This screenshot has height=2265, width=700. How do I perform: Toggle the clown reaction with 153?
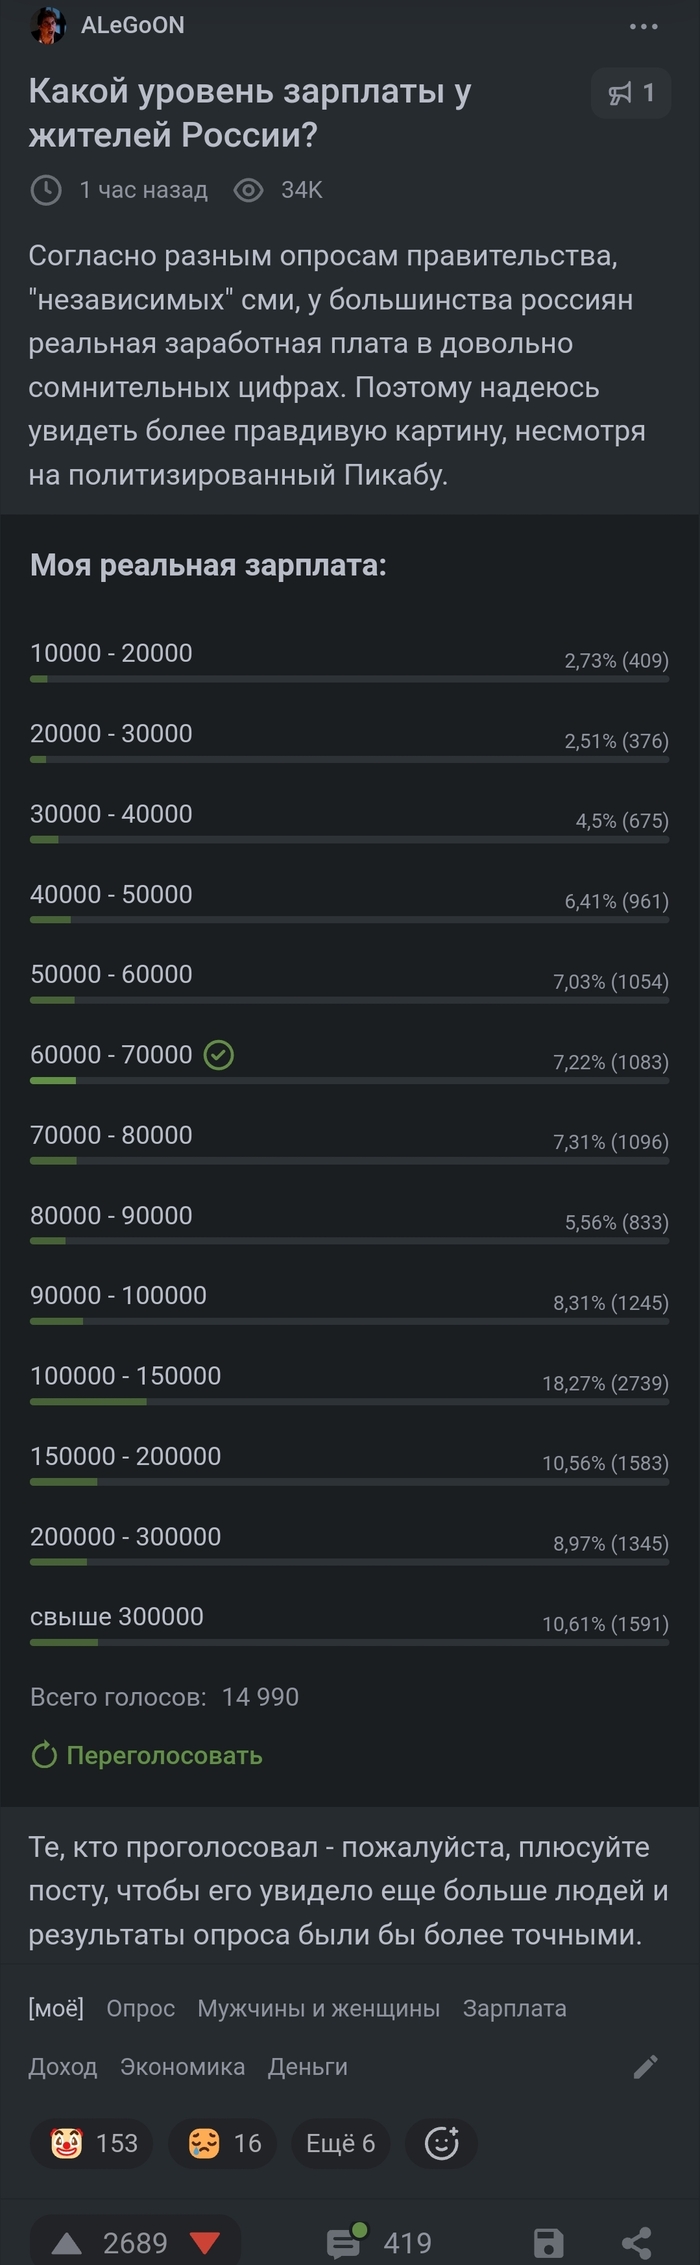tap(92, 2142)
